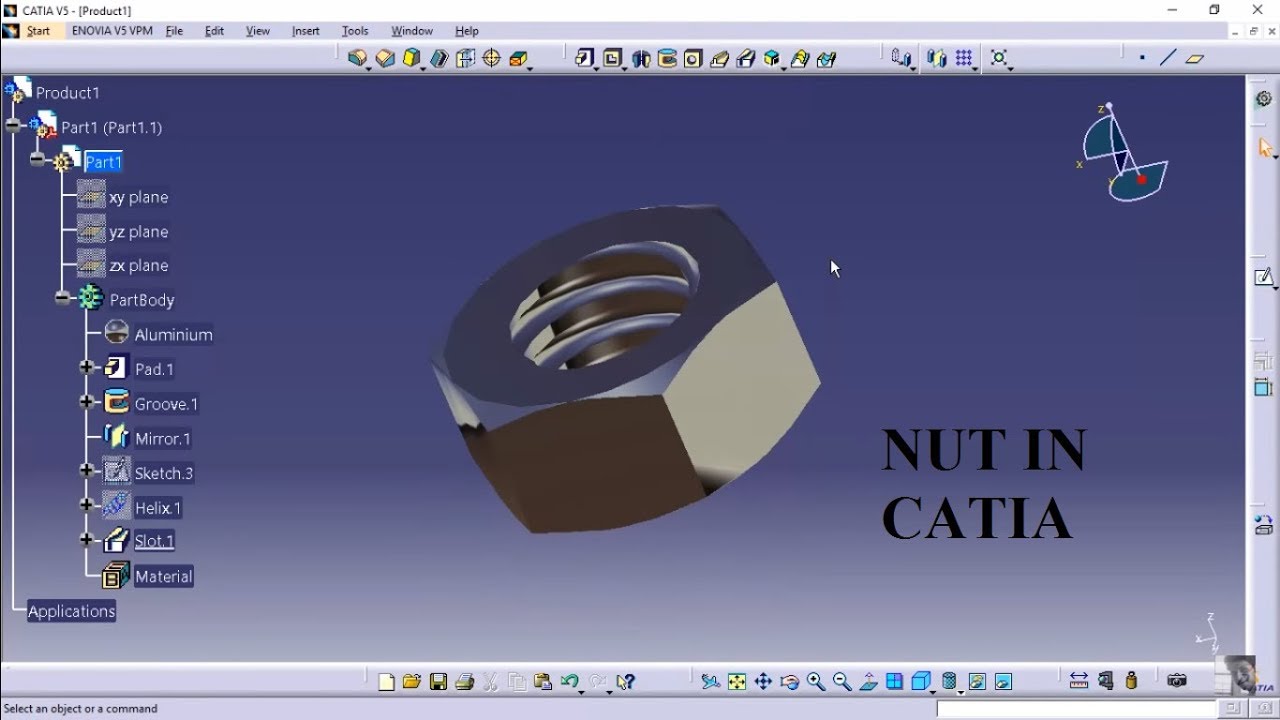The width and height of the screenshot is (1280, 720).
Task: Open the ENOVIA V5 VPM menu
Action: (x=112, y=31)
